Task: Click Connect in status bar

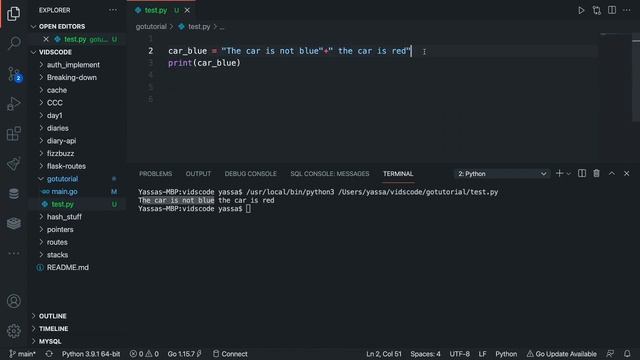Action: [x=231, y=354]
